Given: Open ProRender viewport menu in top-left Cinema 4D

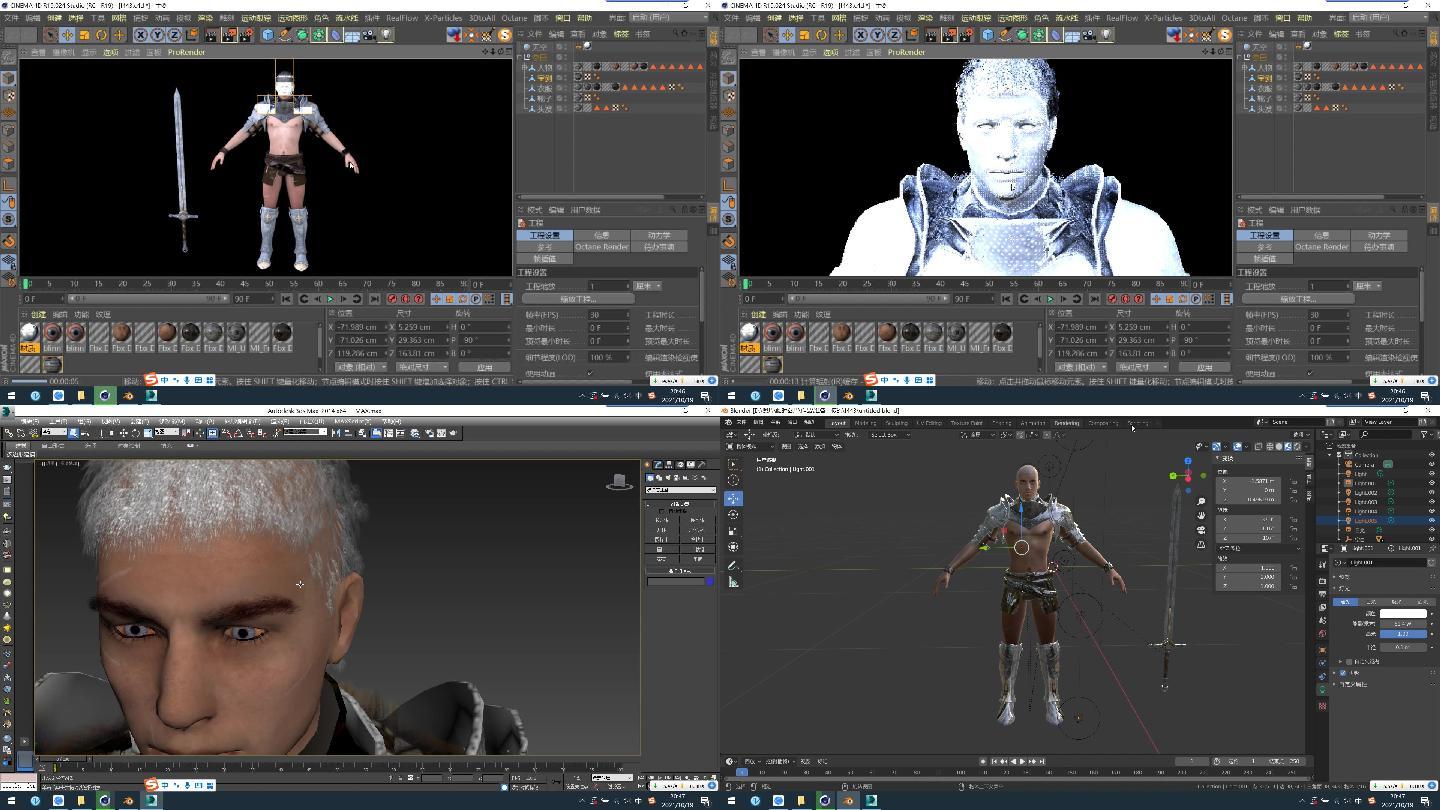Looking at the screenshot, I should pos(186,52).
